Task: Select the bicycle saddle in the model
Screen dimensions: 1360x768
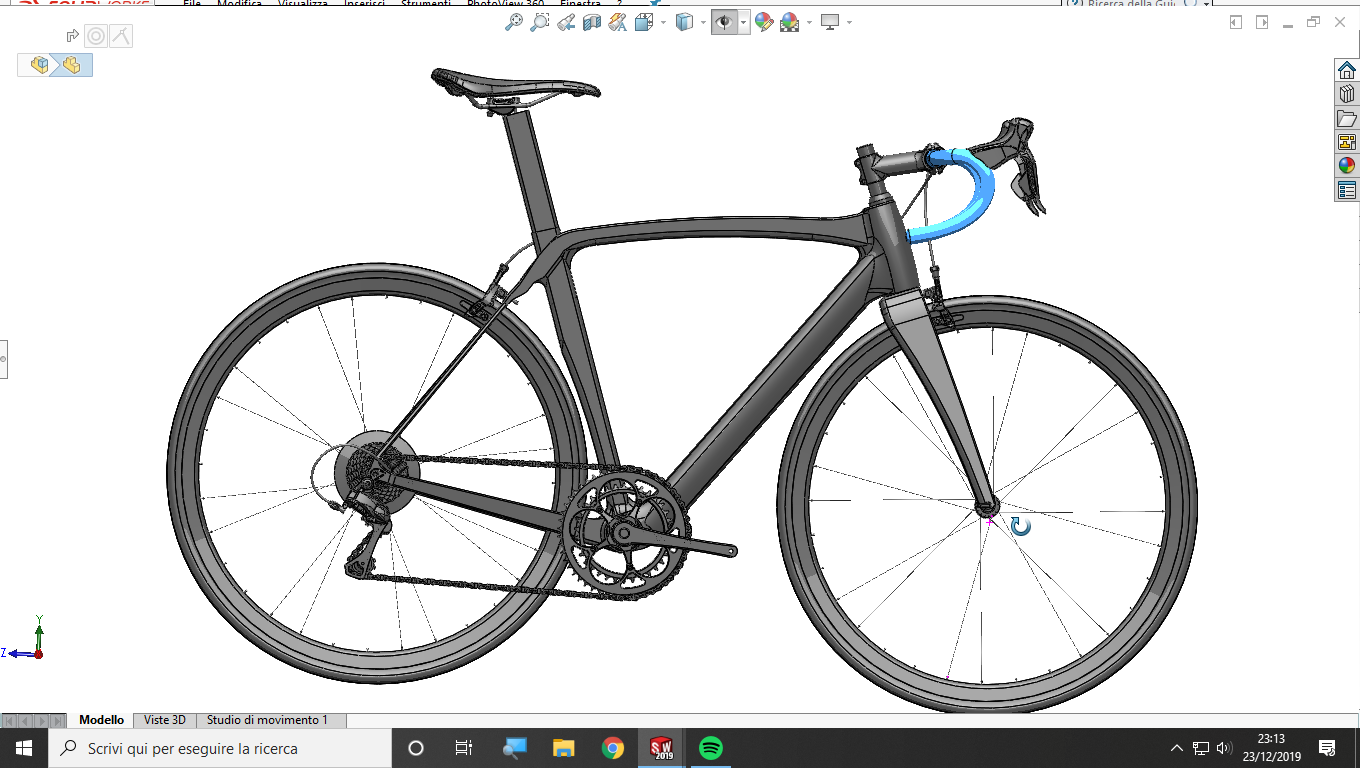Action: pyautogui.click(x=515, y=86)
